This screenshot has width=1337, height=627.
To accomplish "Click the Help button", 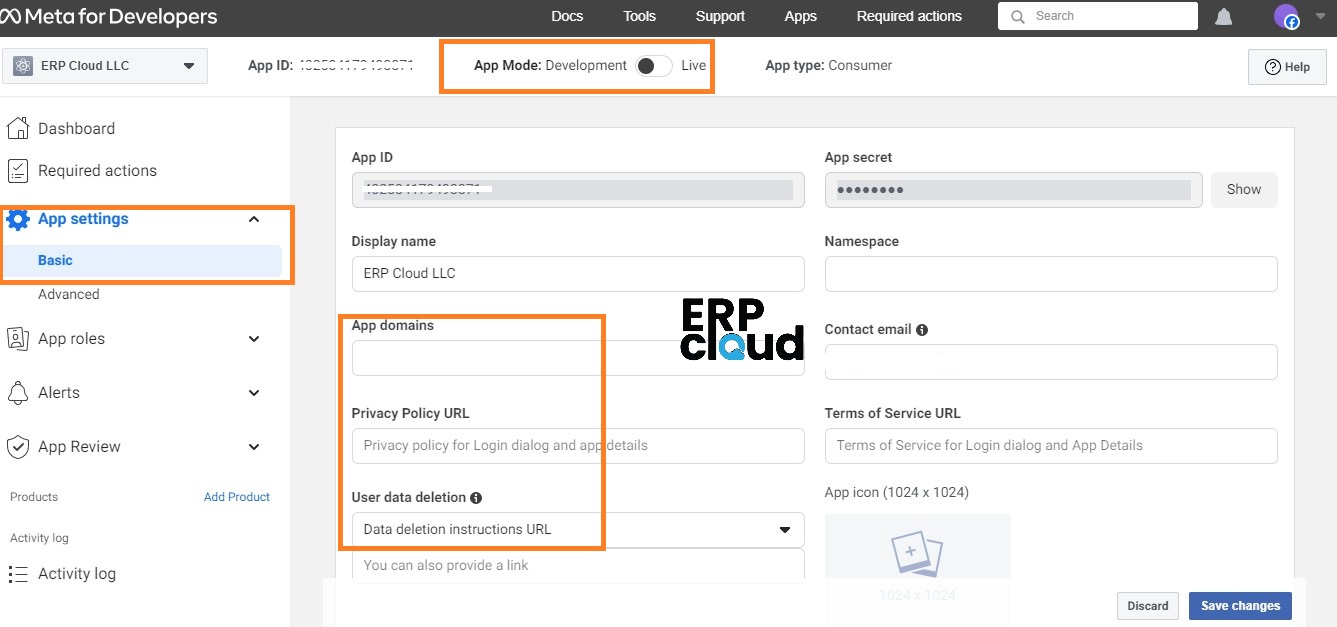I will point(1287,67).
